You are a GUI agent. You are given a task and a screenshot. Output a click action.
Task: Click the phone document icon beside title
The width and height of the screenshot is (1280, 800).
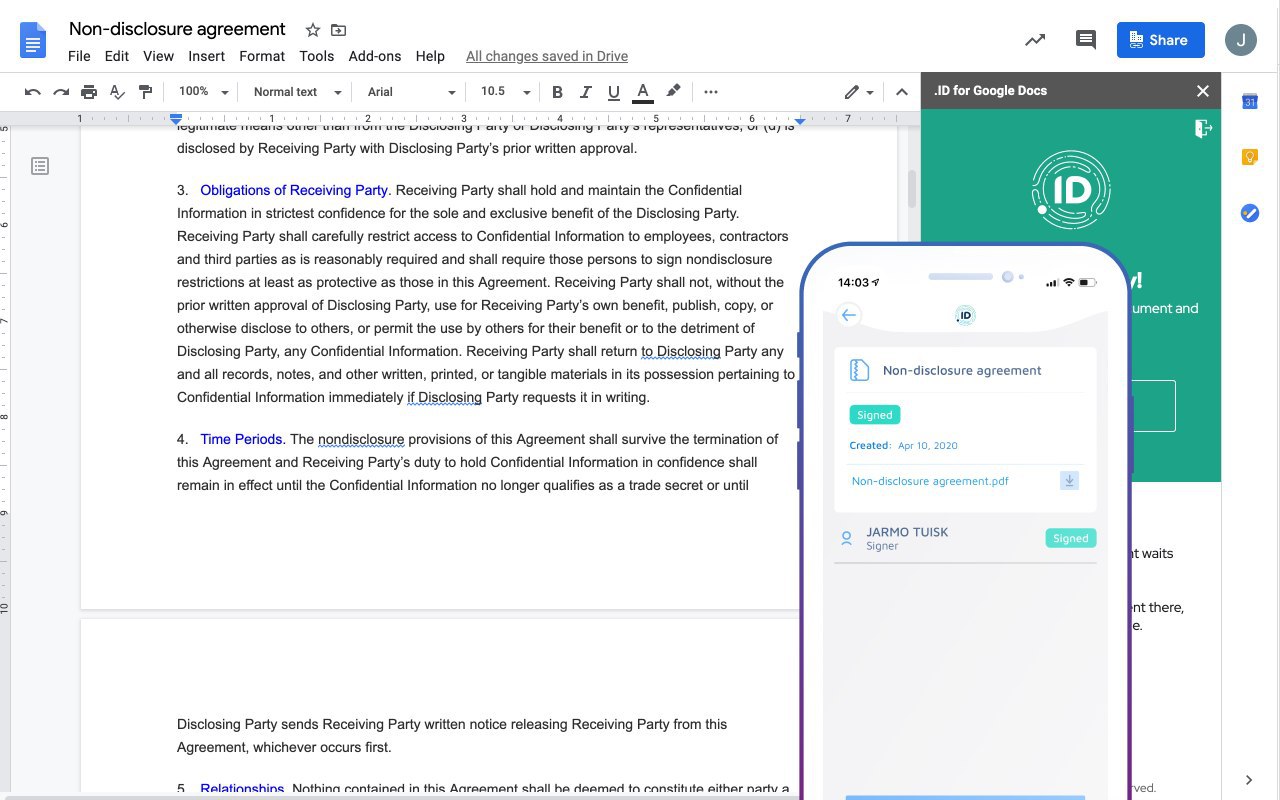point(859,370)
